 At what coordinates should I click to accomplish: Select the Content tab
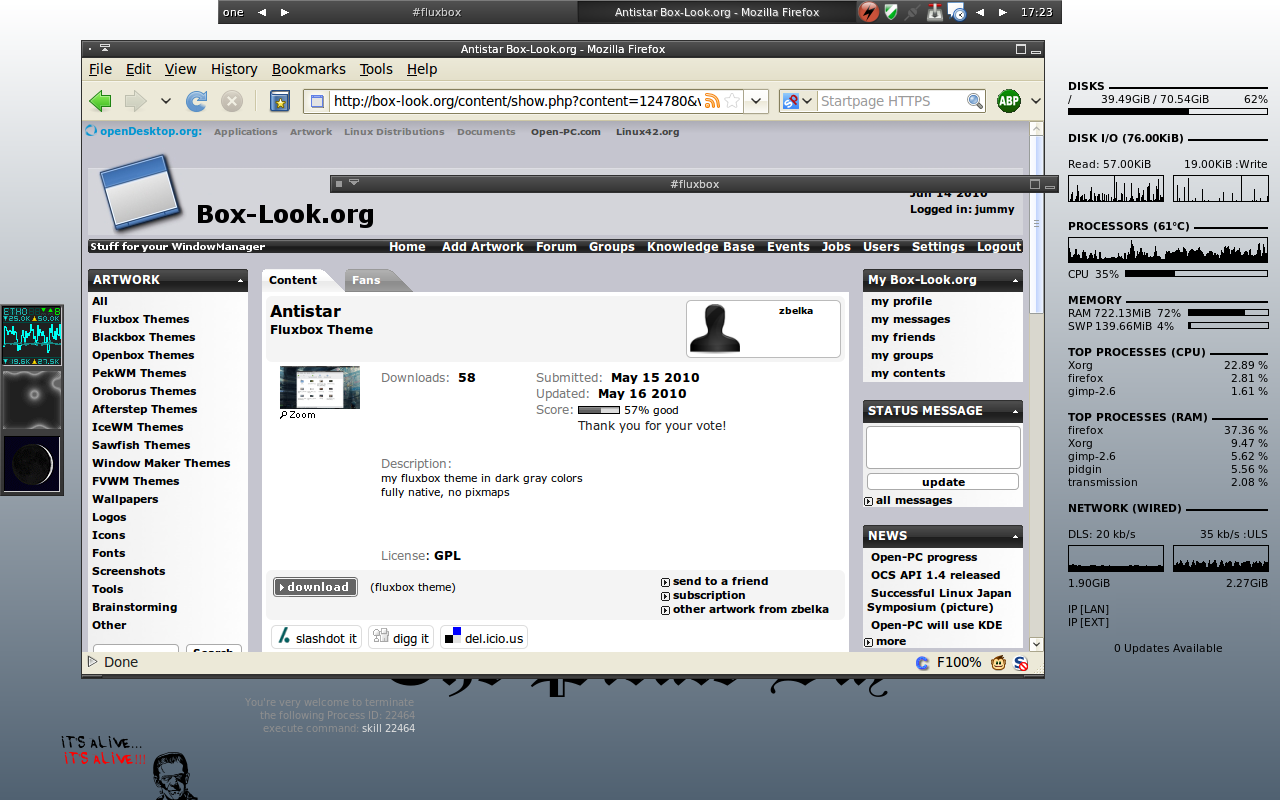tap(293, 280)
